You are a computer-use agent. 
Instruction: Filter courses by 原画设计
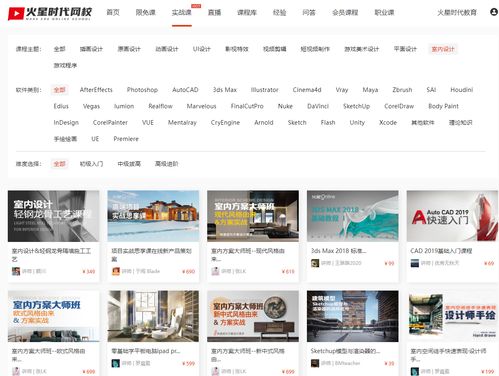(x=129, y=49)
